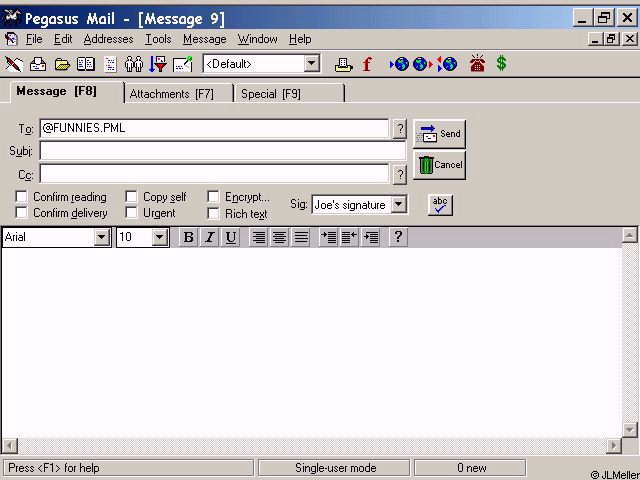Open the Tools menu
The height and width of the screenshot is (480, 640).
coord(158,39)
